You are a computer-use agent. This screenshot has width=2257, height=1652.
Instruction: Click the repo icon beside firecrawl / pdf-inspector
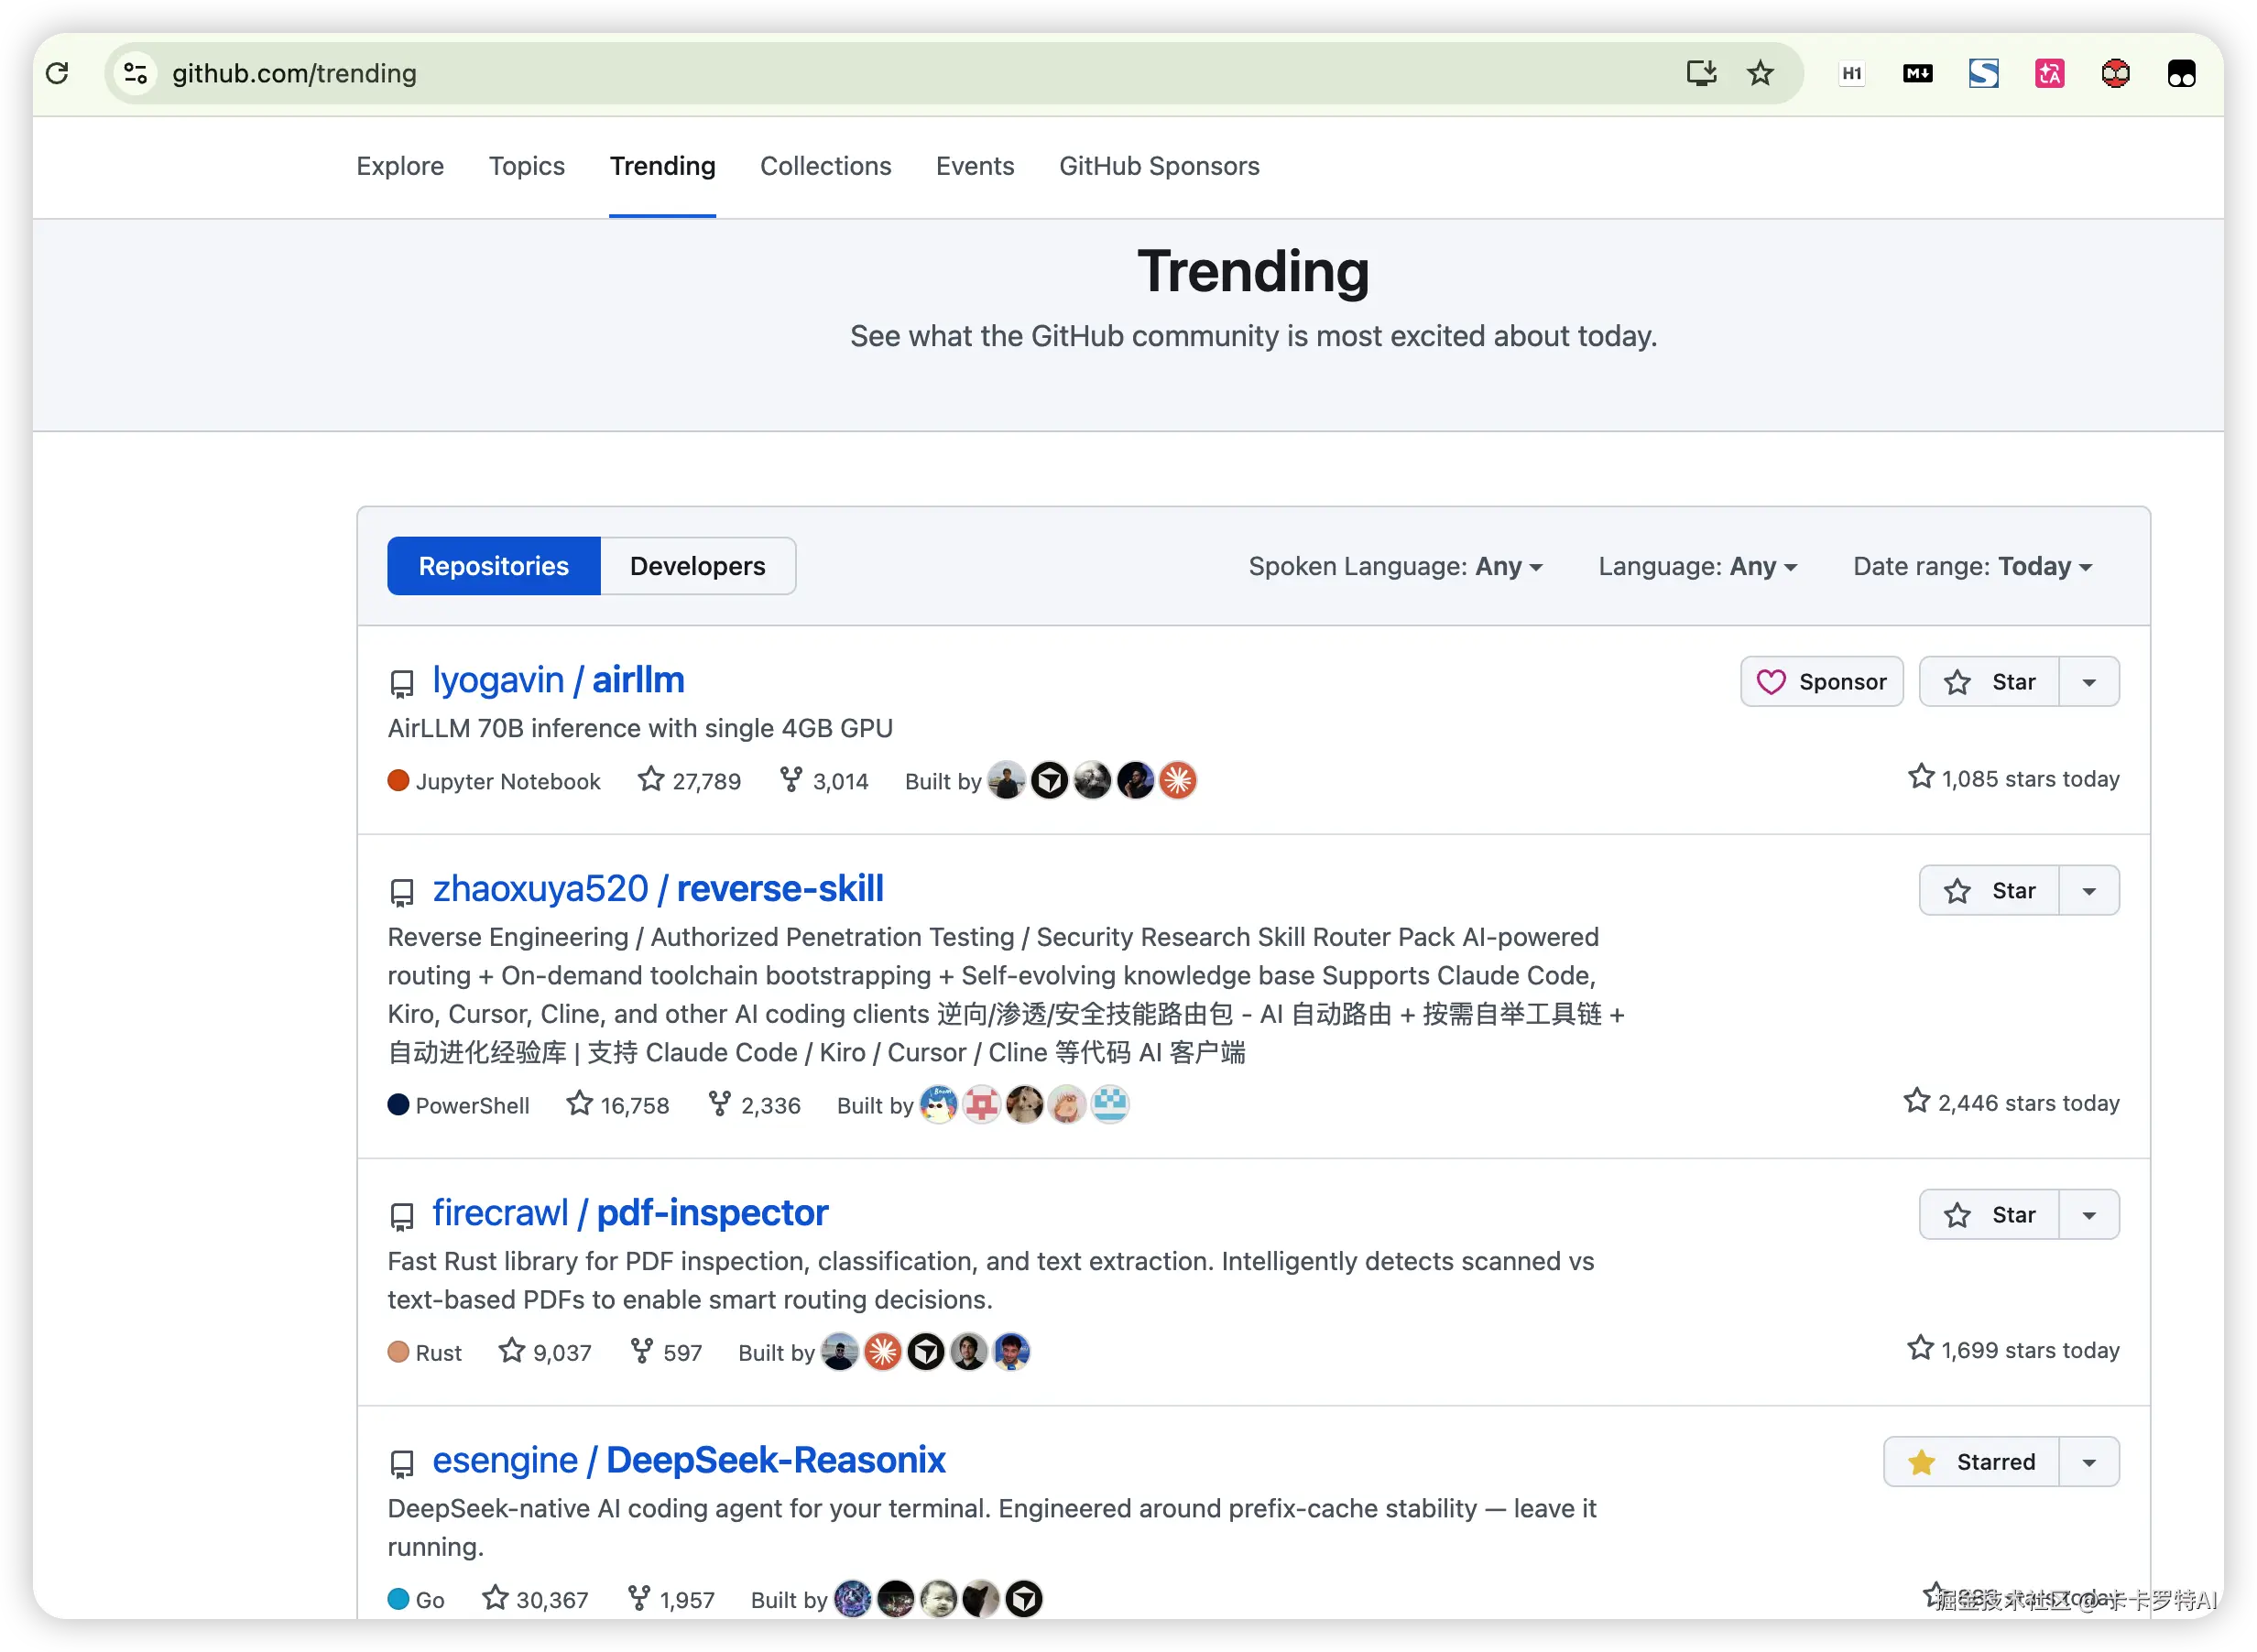pyautogui.click(x=401, y=1216)
